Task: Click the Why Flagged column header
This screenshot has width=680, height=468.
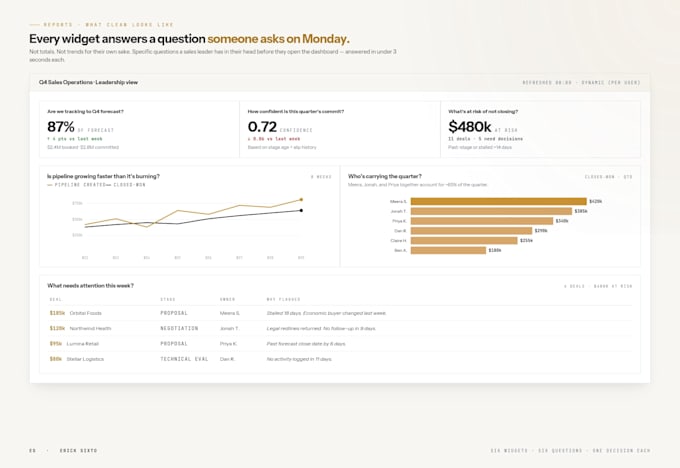Action: (x=284, y=299)
